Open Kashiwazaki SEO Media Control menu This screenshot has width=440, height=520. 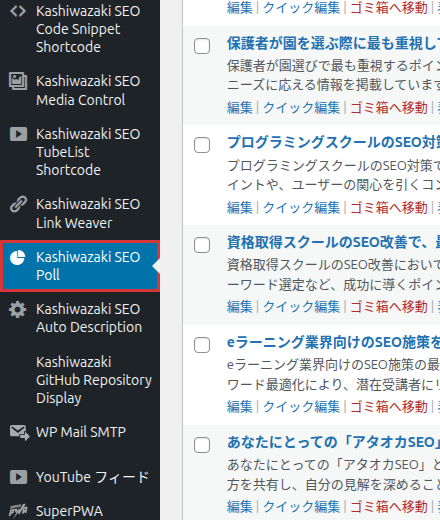pyautogui.click(x=80, y=90)
